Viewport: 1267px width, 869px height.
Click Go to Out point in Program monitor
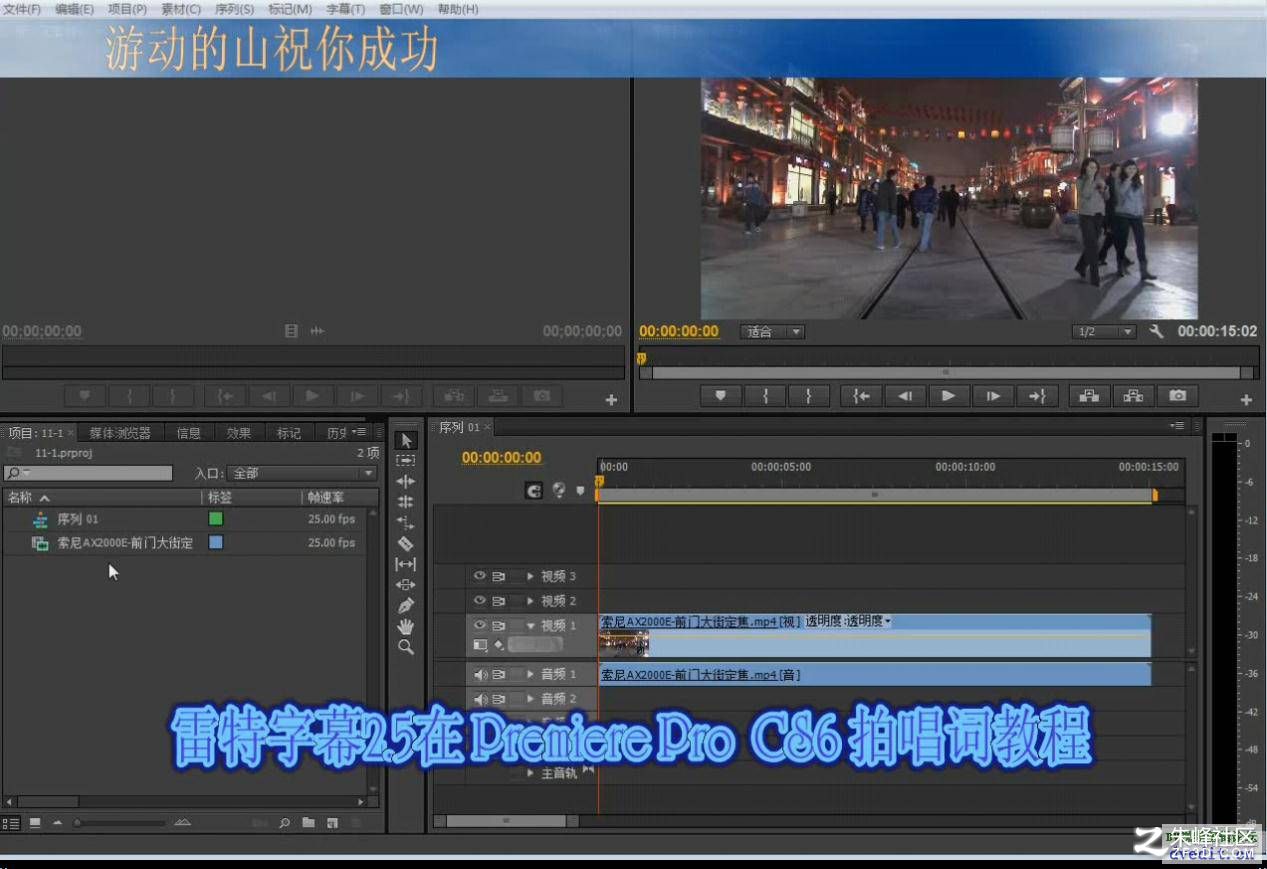(x=1037, y=396)
